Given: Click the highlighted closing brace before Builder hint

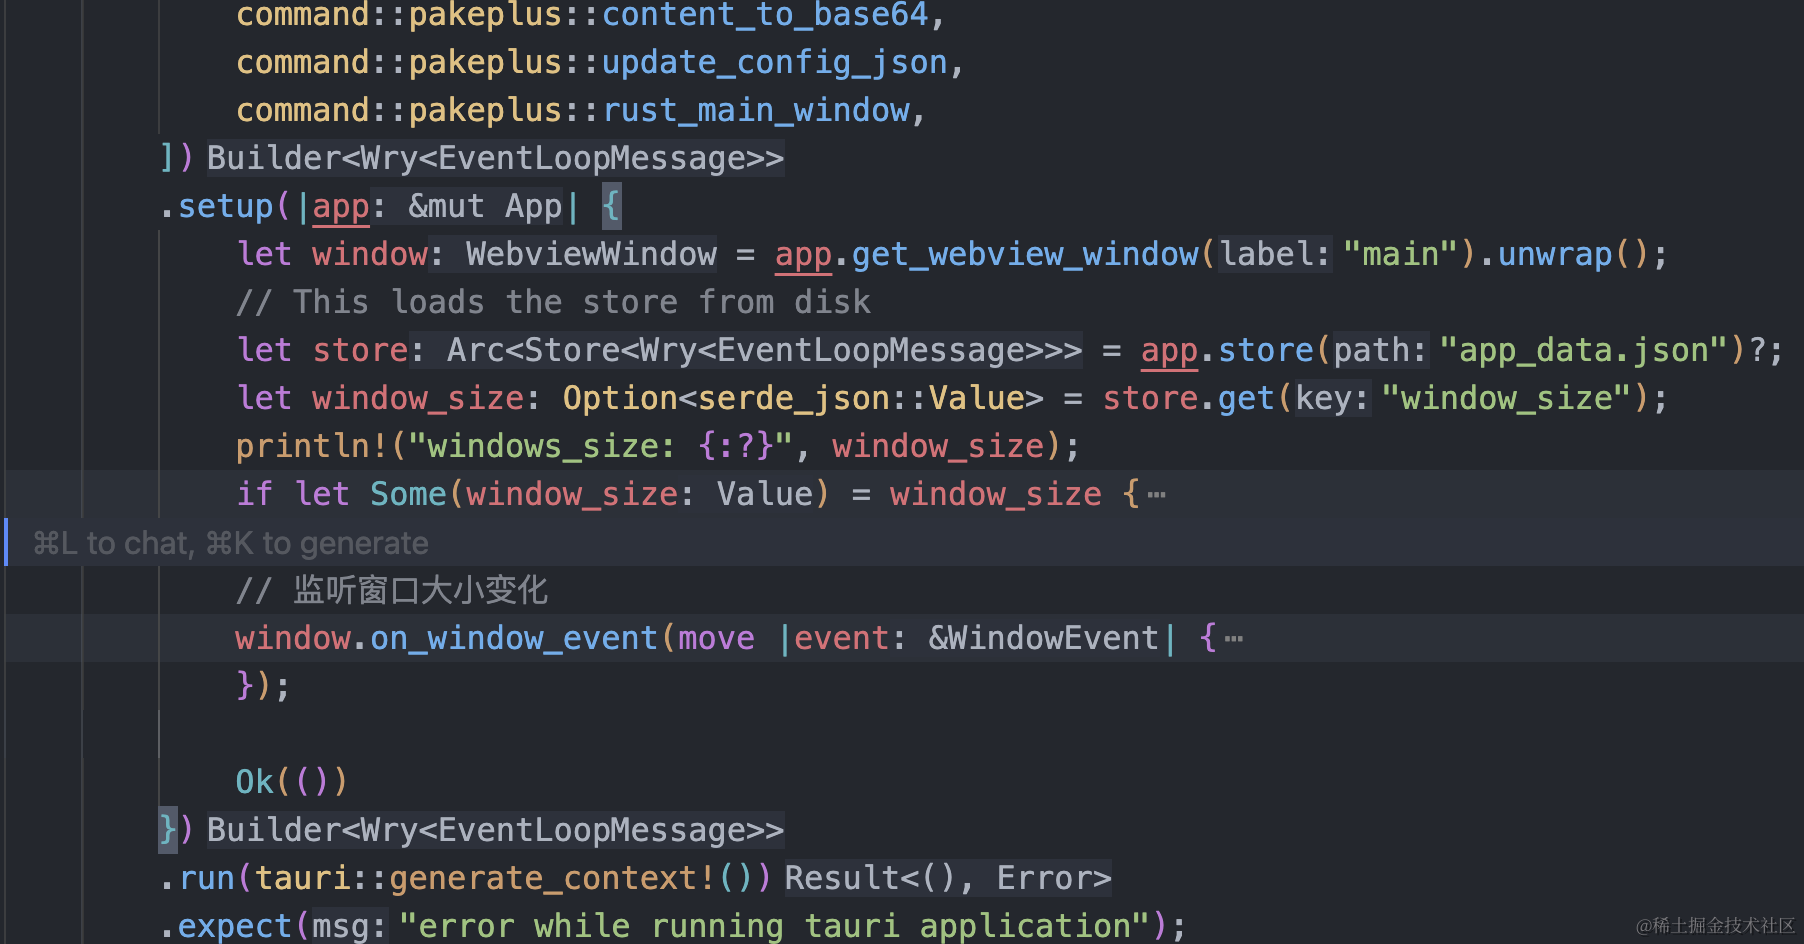Looking at the screenshot, I should (168, 830).
